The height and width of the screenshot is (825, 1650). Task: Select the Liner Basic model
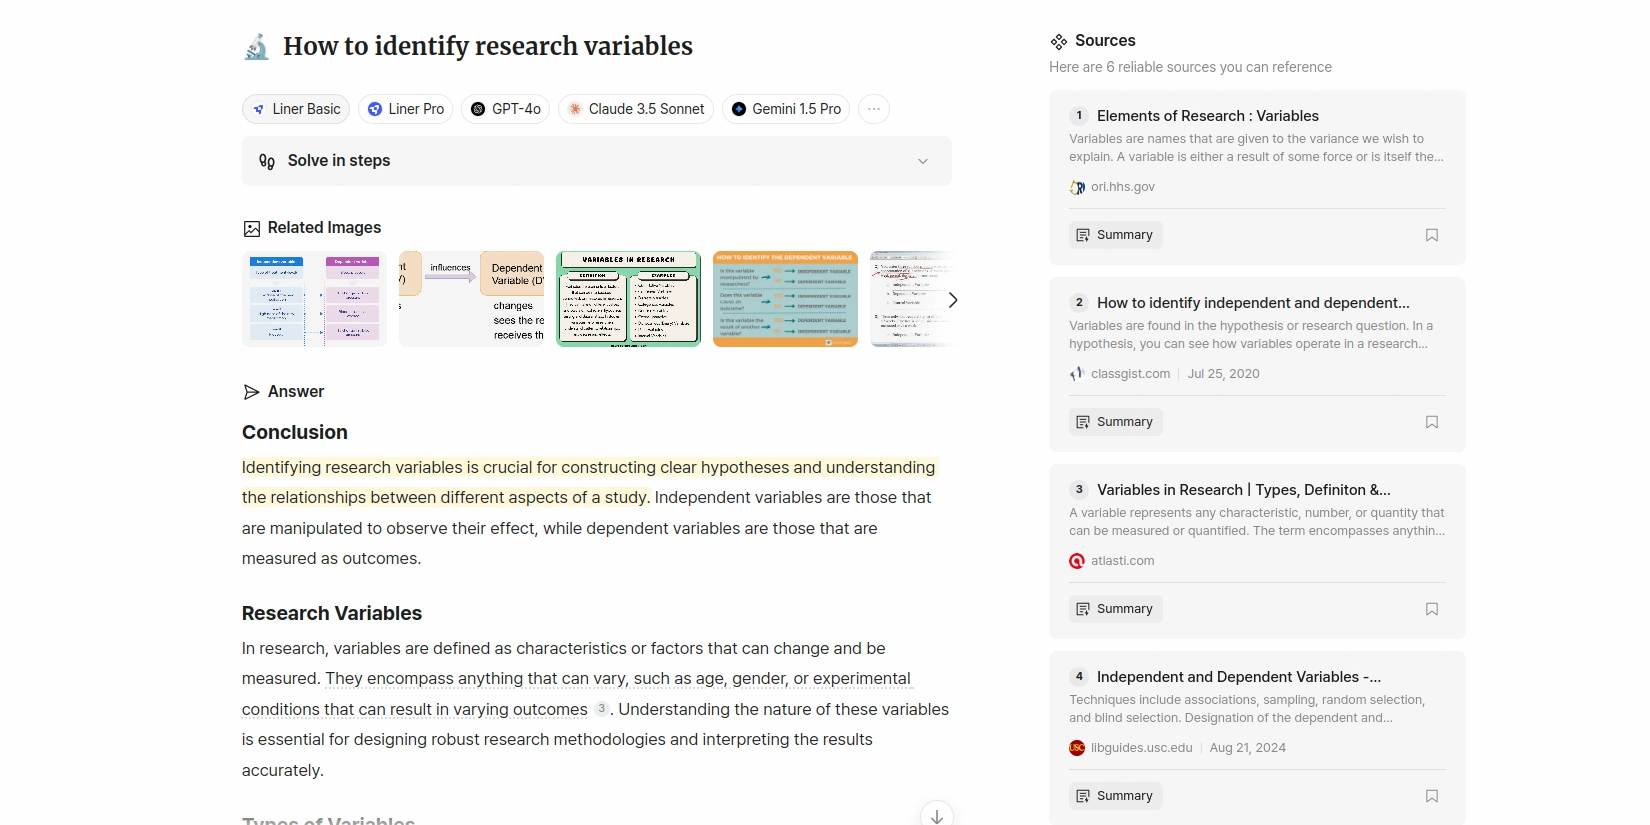point(296,109)
